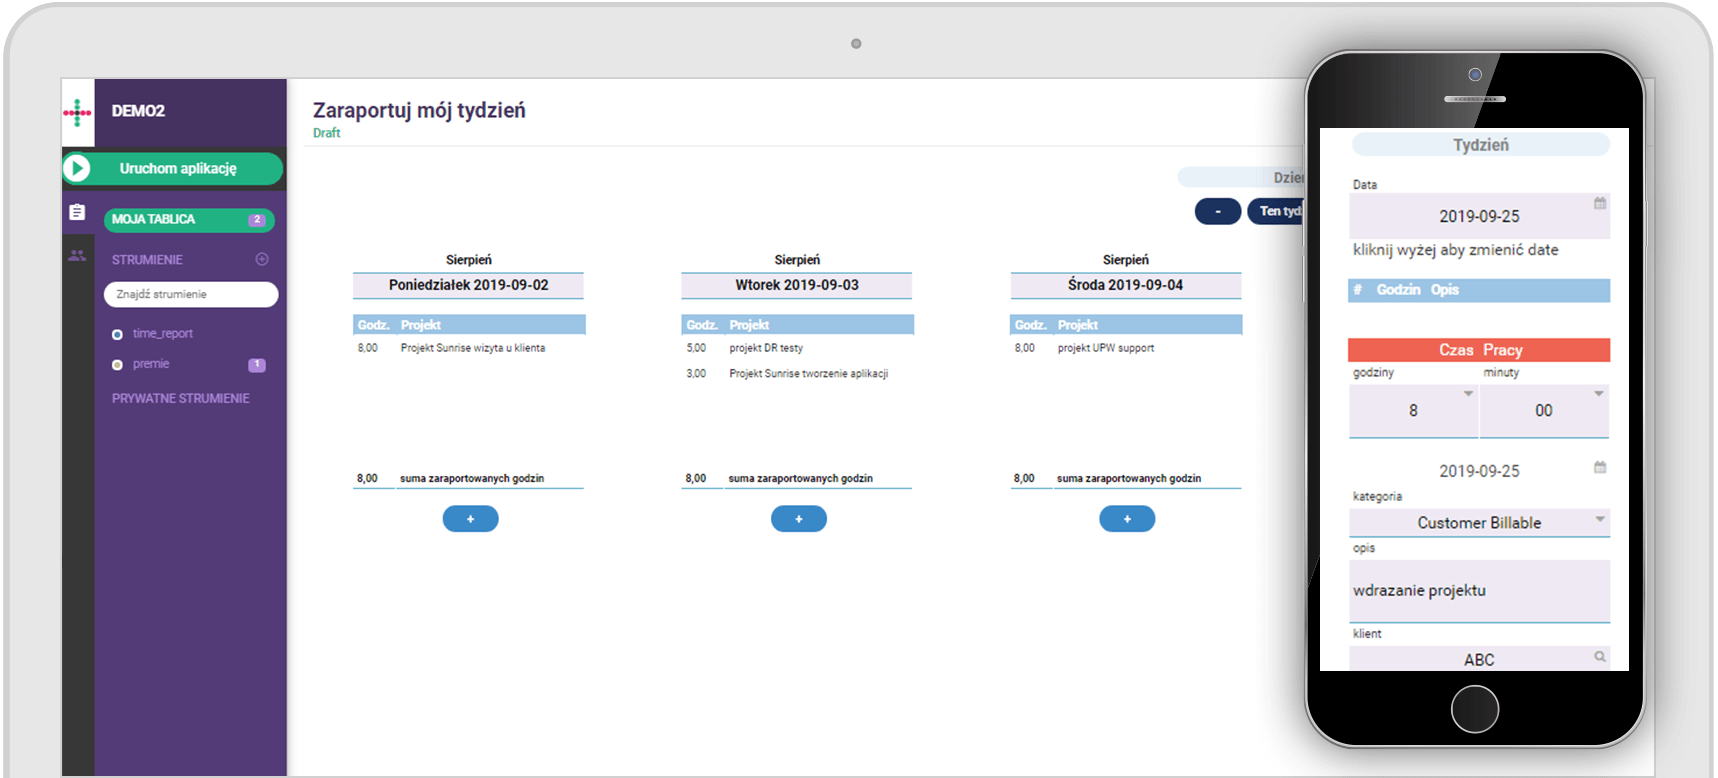This screenshot has height=778, width=1718.
Task: Expand the godziny hours dropdown
Action: pos(1468,394)
